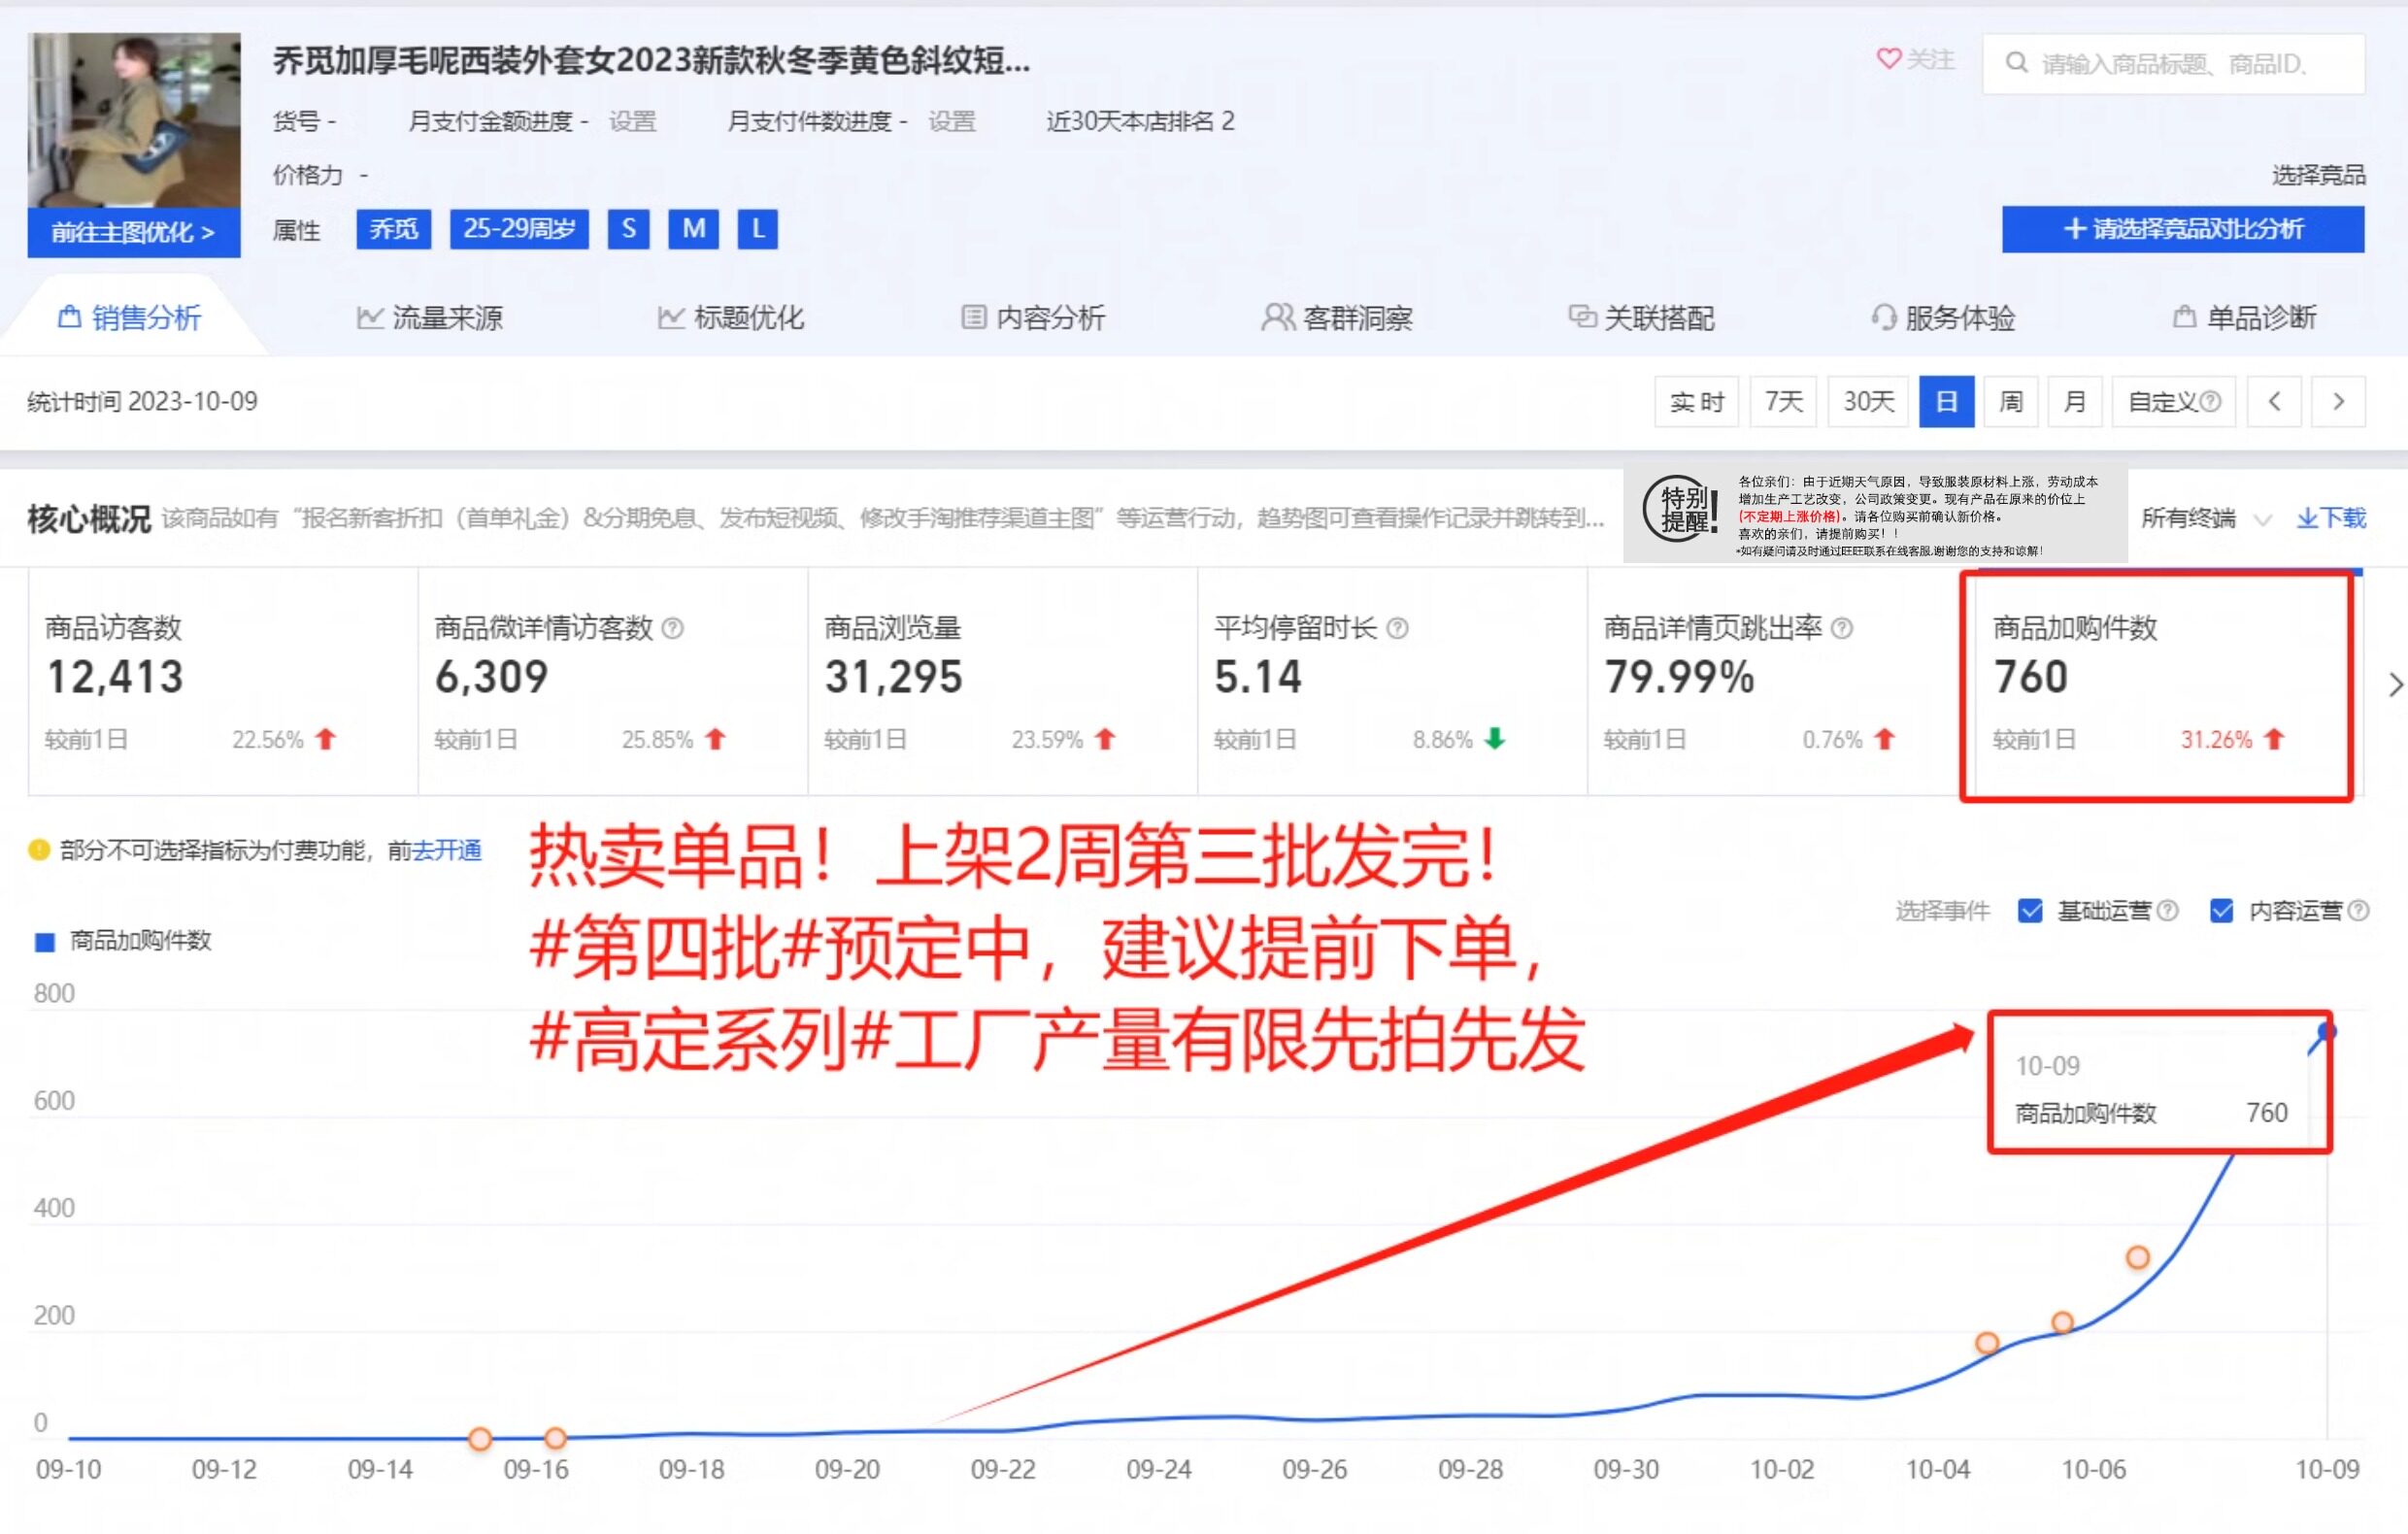
Task: Click help icon next to 基础运营
Action: [2167, 911]
